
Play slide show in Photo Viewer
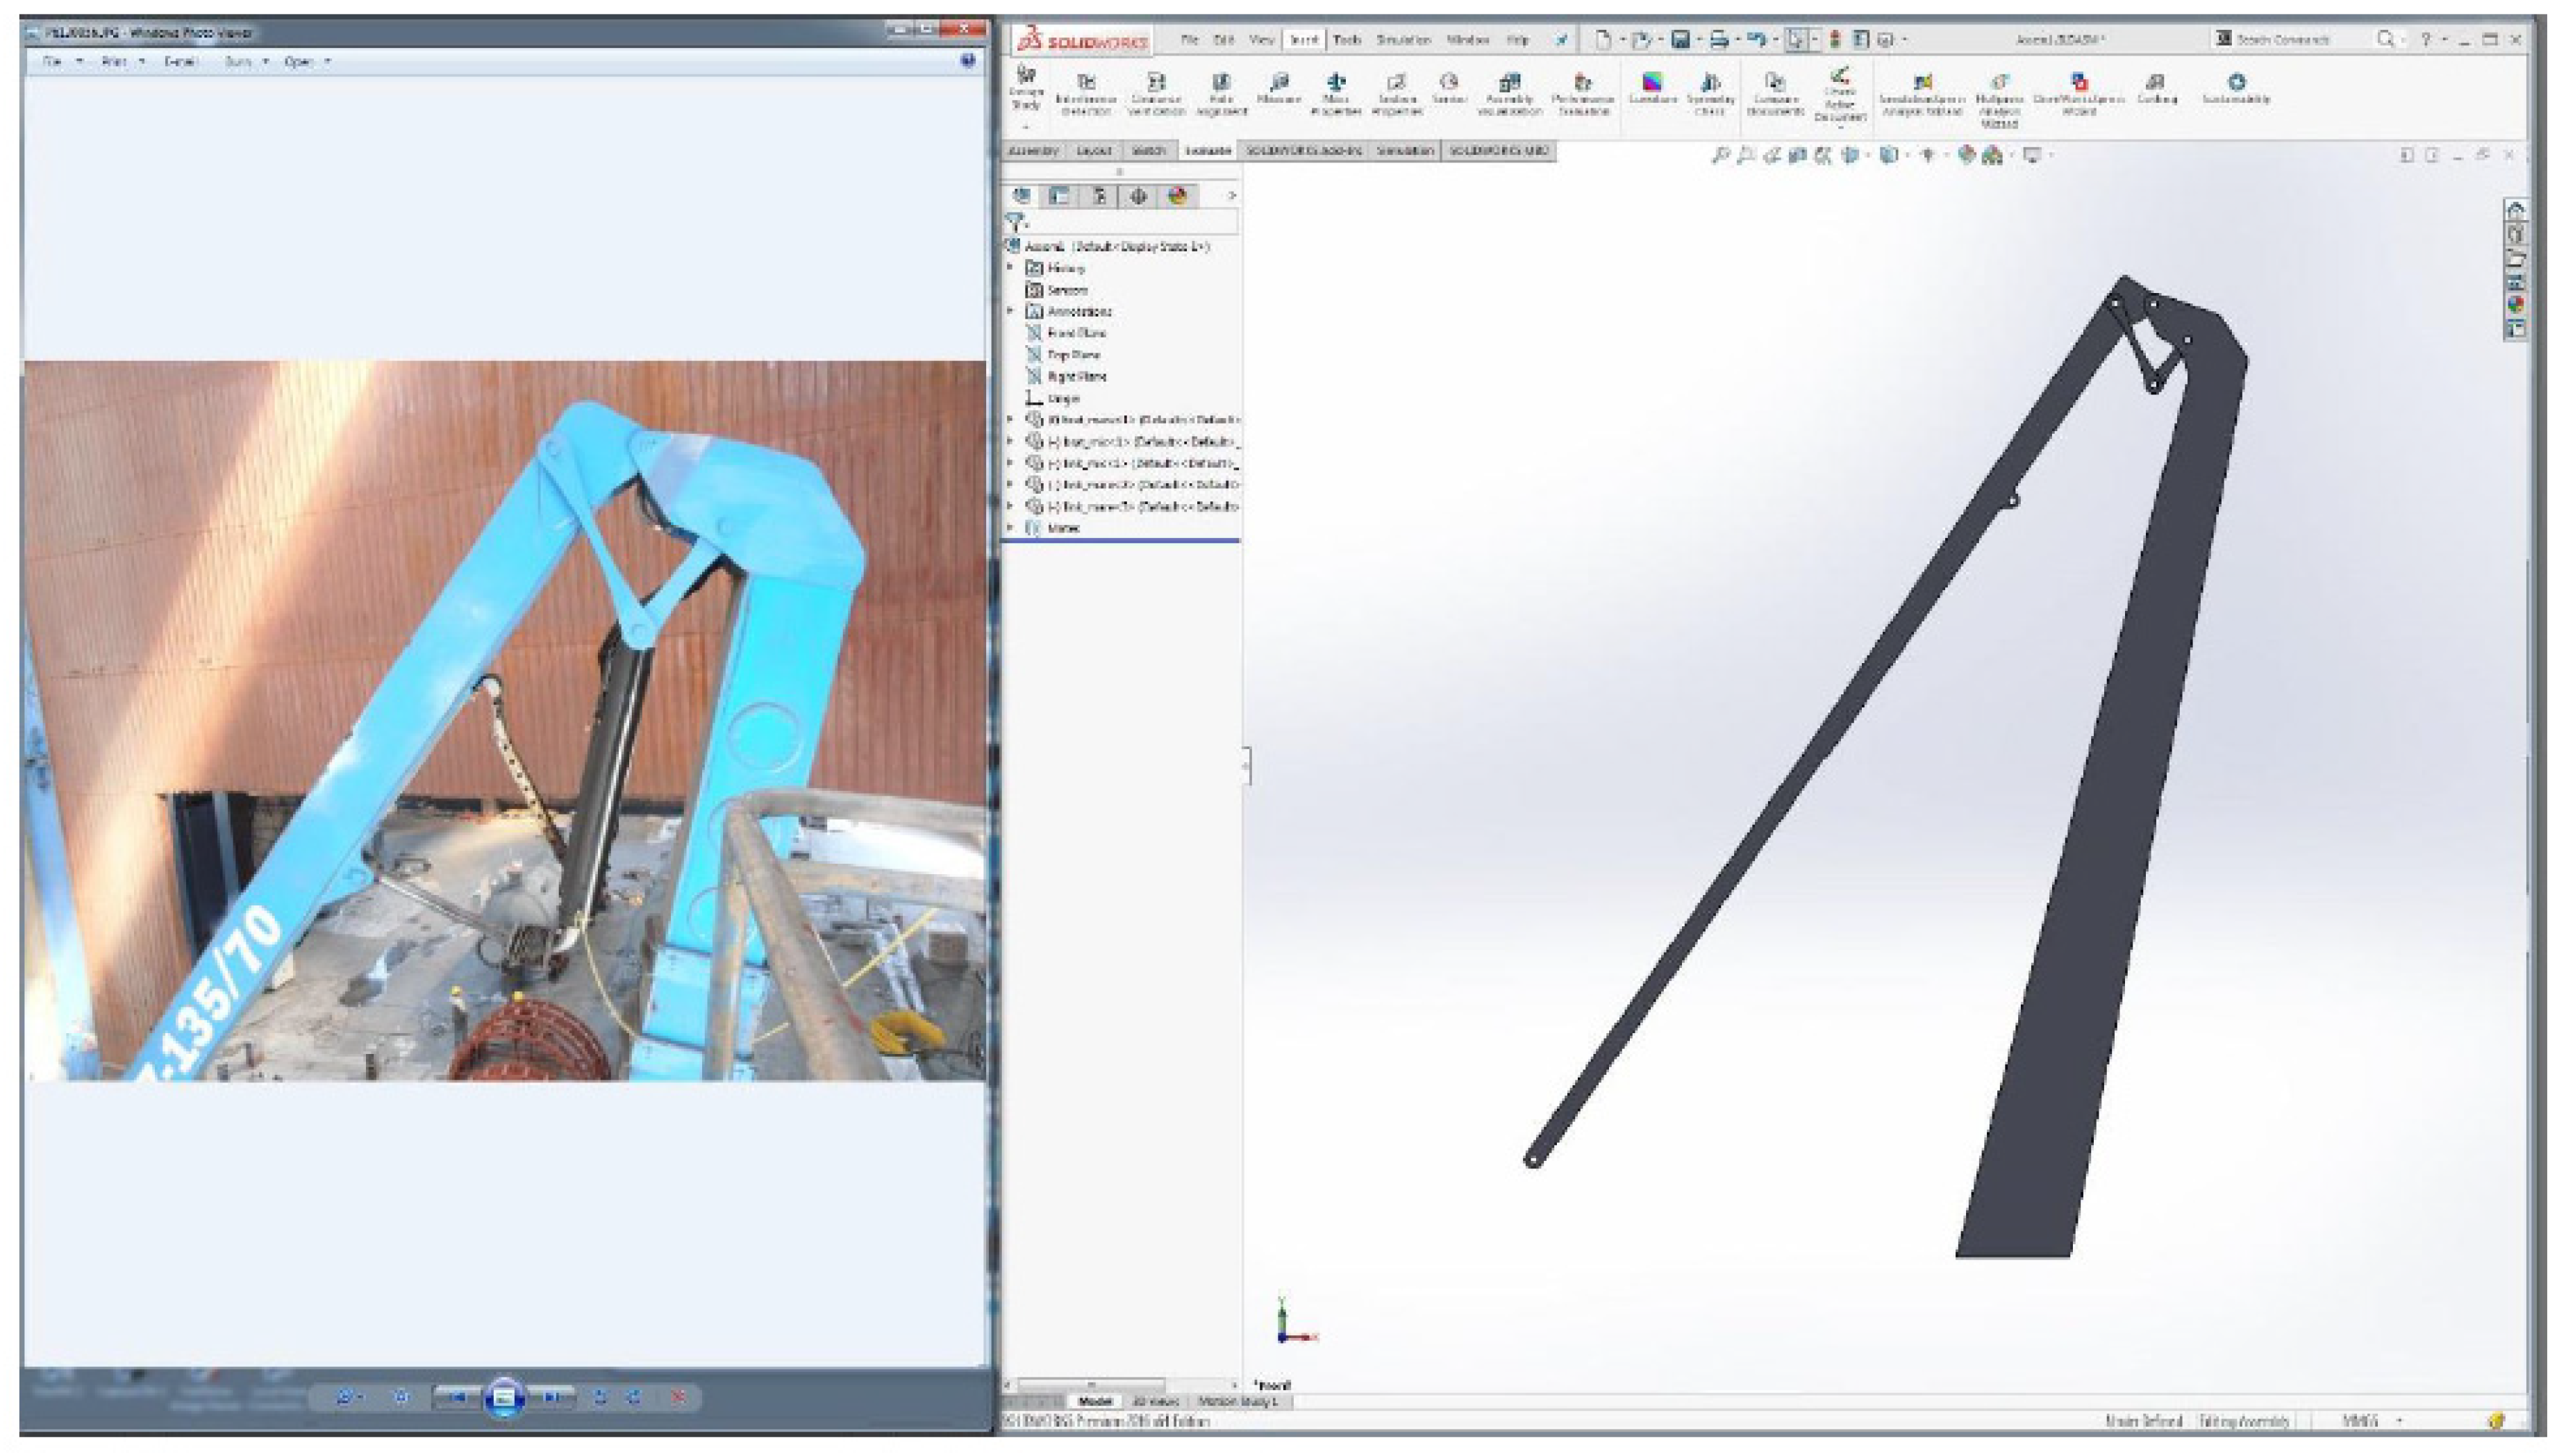pyautogui.click(x=504, y=1396)
